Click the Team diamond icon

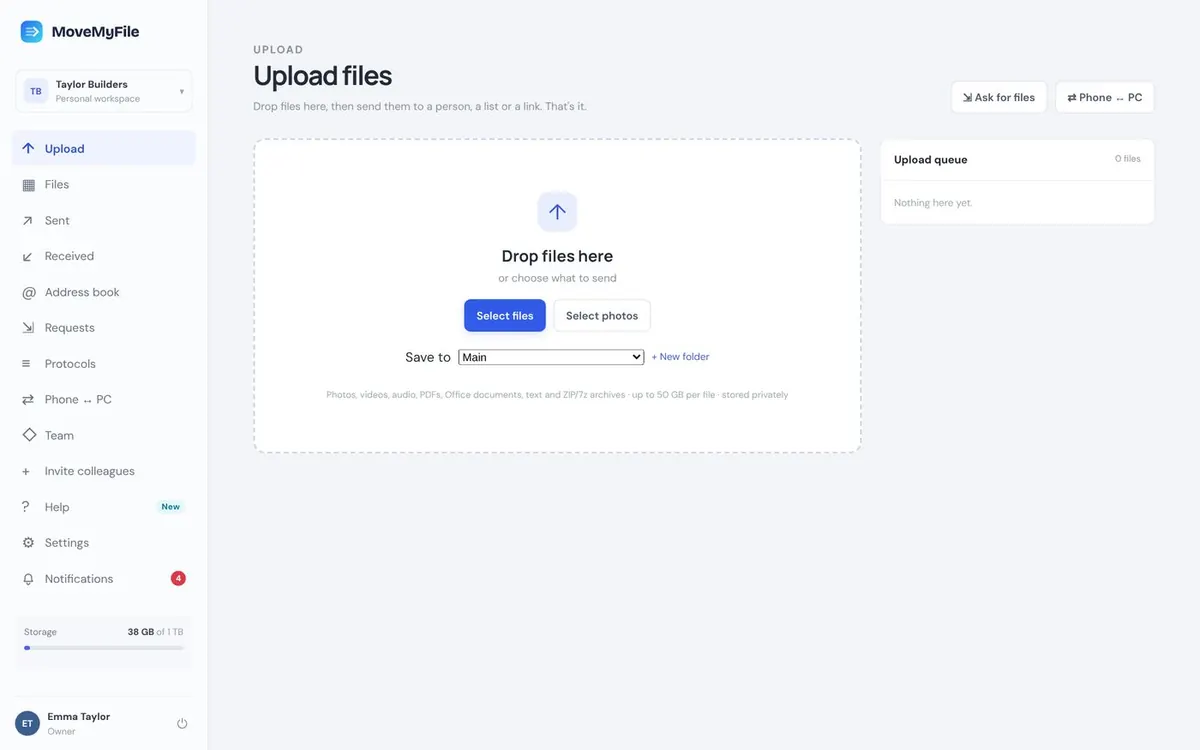tap(28, 436)
